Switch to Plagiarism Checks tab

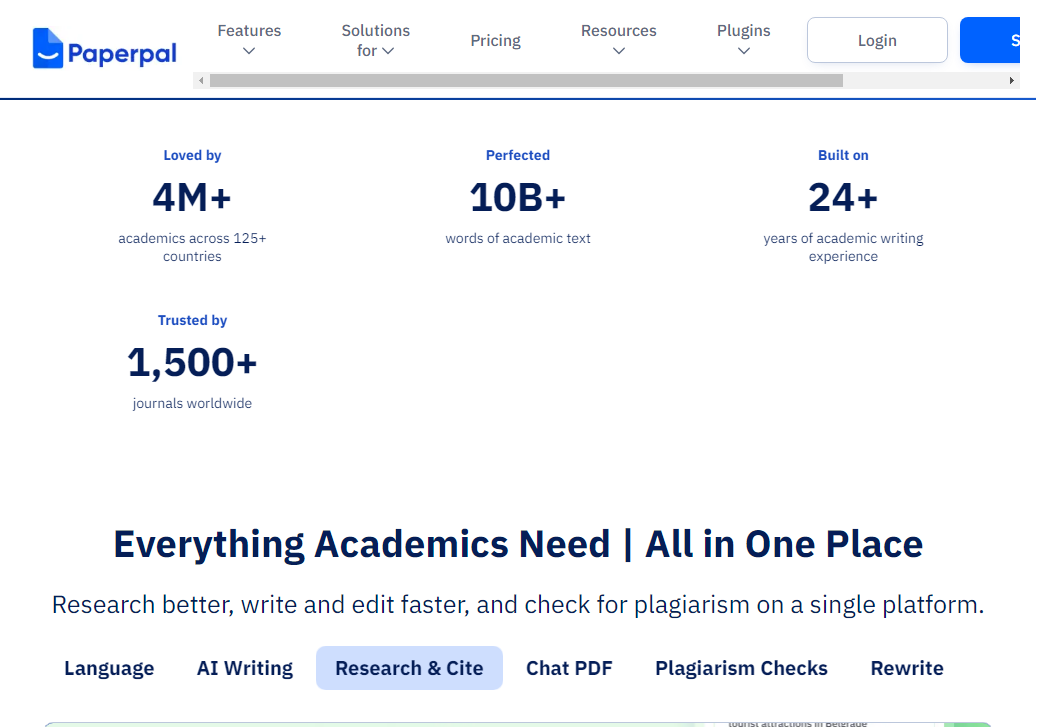(741, 668)
